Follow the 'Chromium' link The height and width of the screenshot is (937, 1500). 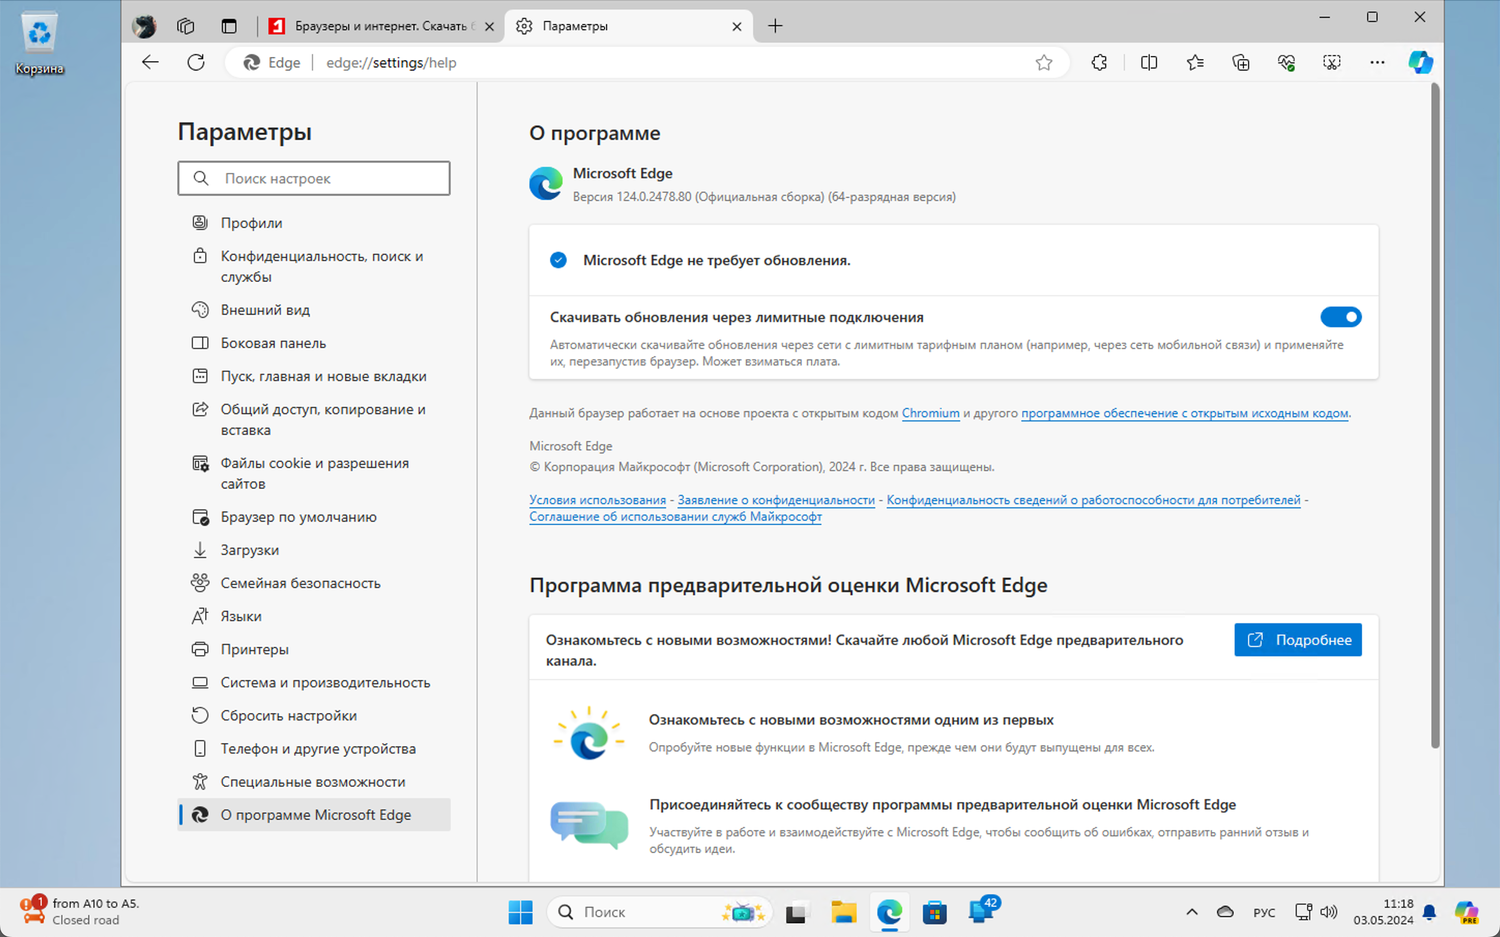(x=930, y=413)
